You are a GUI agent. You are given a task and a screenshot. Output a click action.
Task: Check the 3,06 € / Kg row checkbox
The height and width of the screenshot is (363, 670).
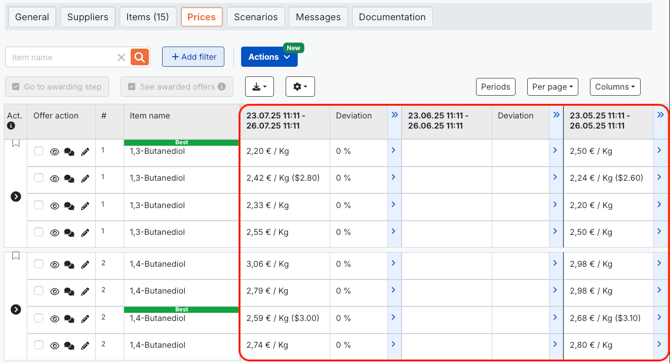39,264
